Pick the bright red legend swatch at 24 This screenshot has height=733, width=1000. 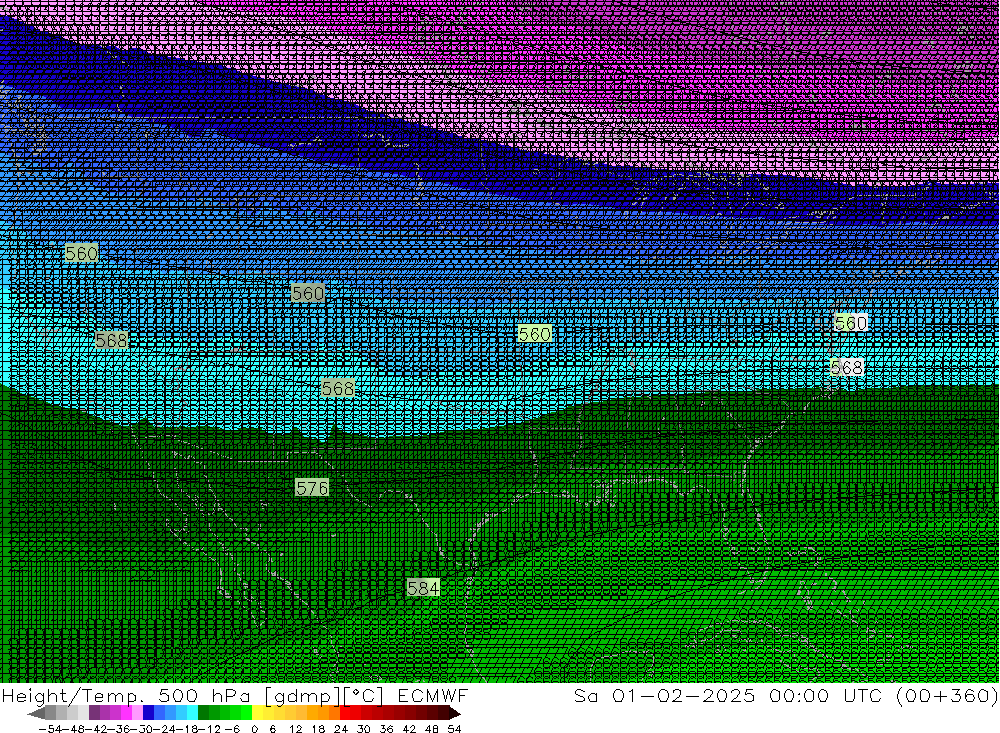pyautogui.click(x=345, y=714)
